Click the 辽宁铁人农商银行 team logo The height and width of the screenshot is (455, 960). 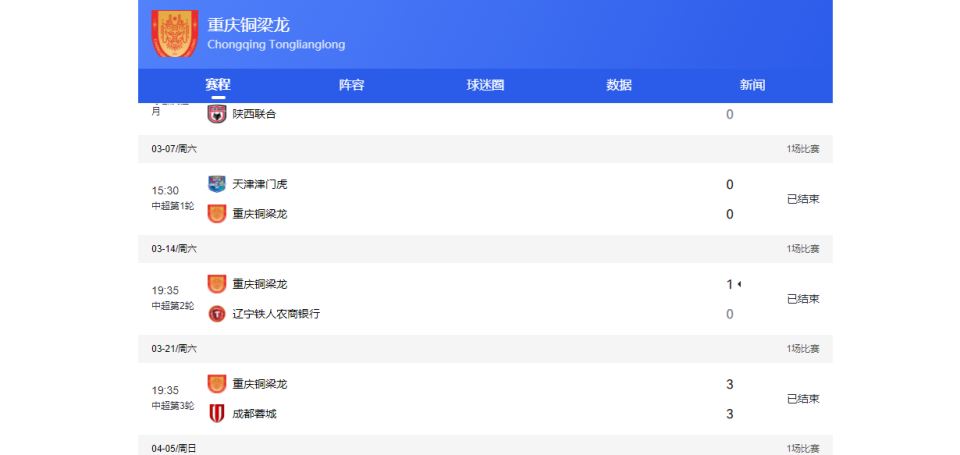point(217,314)
